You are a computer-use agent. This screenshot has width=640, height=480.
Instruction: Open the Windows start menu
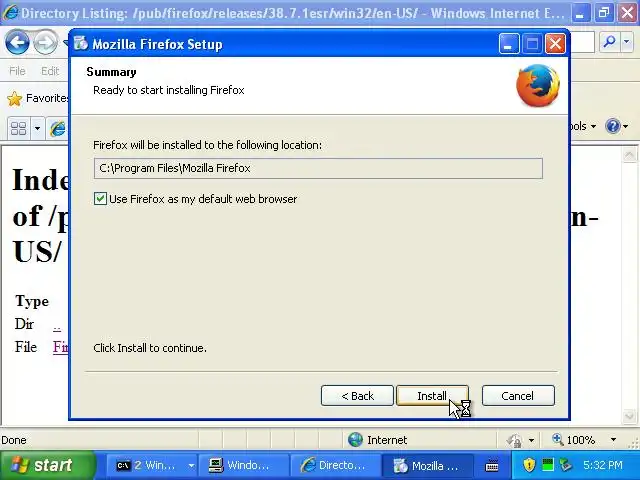(47, 465)
